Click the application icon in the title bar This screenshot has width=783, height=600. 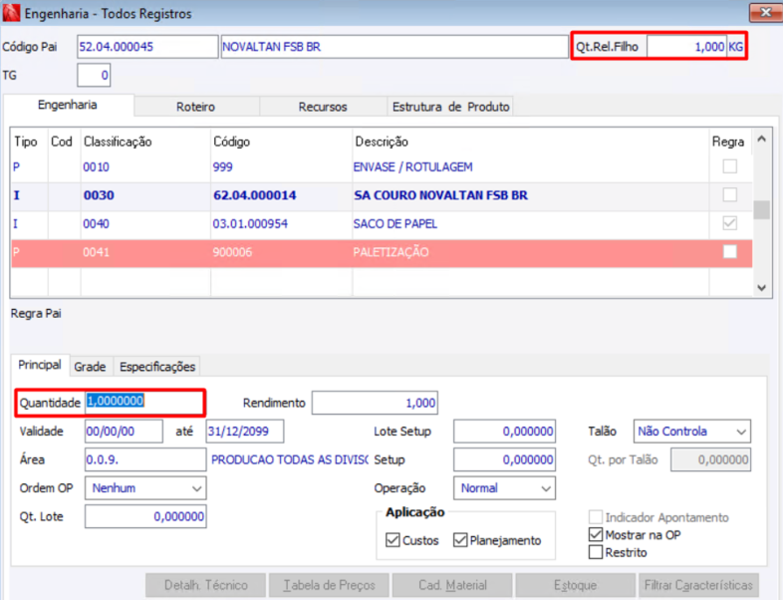pos(11,13)
